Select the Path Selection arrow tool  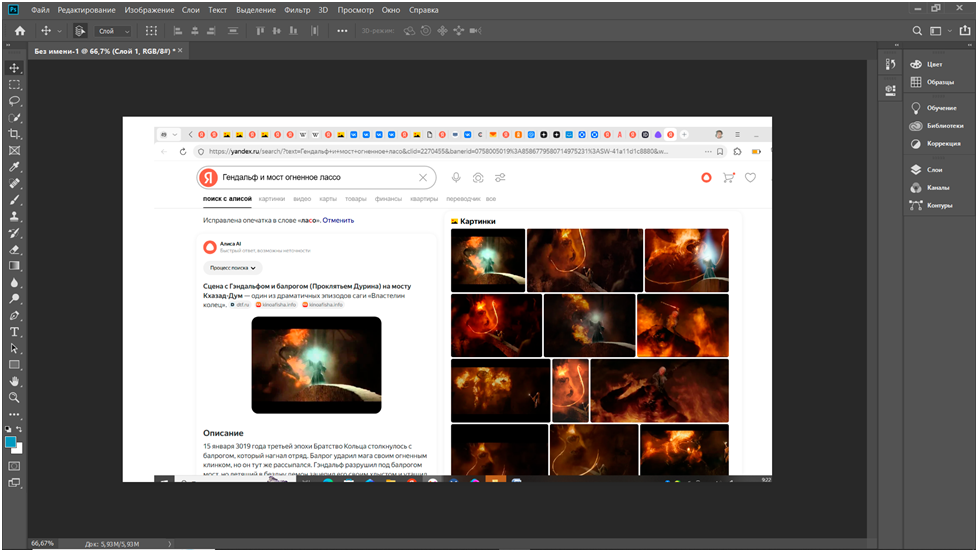(14, 349)
